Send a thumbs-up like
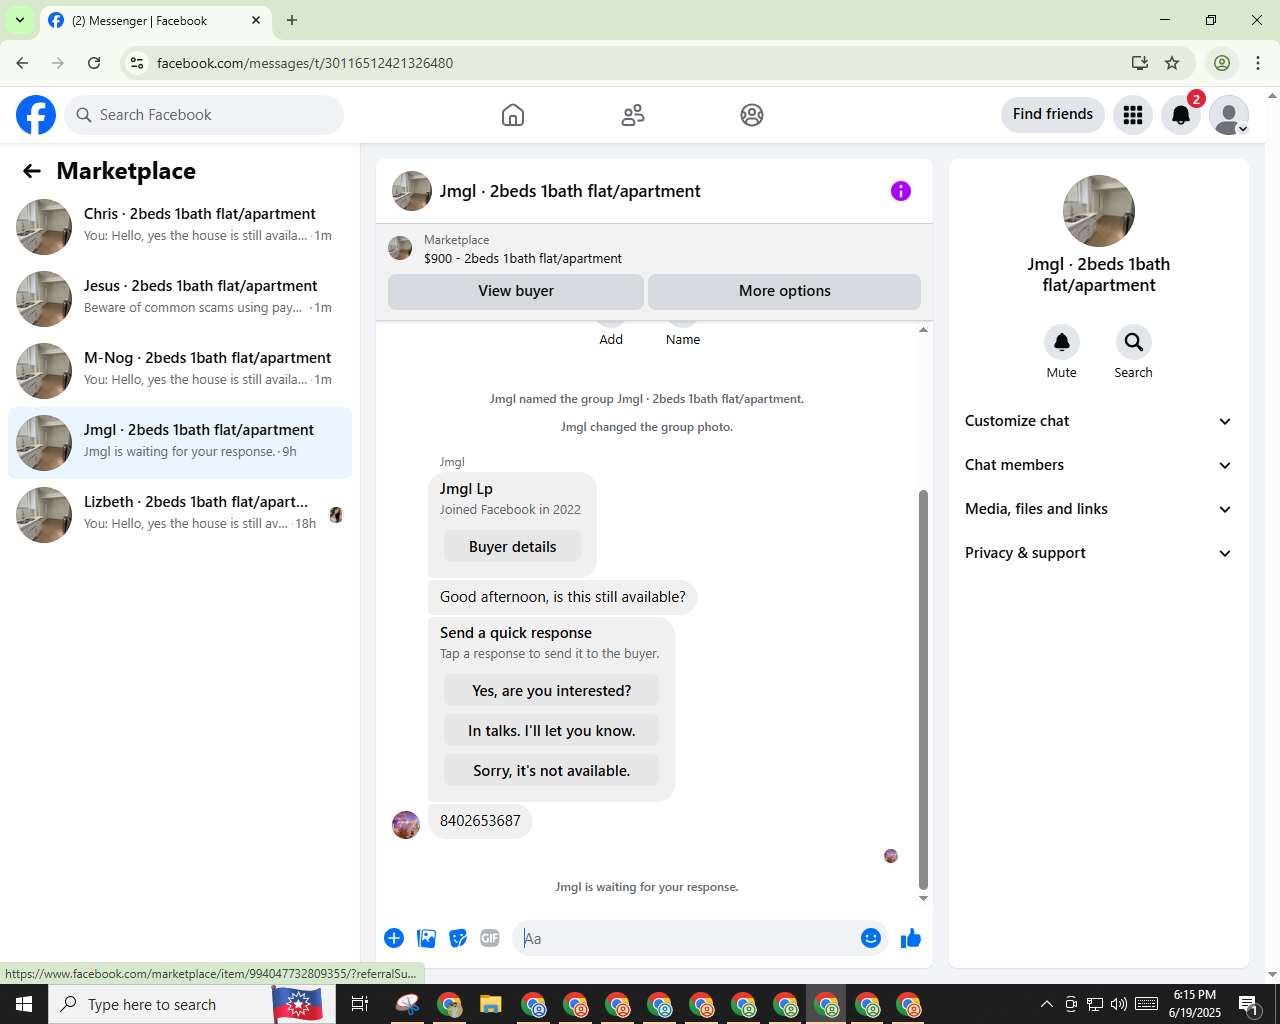The image size is (1280, 1024). click(911, 938)
